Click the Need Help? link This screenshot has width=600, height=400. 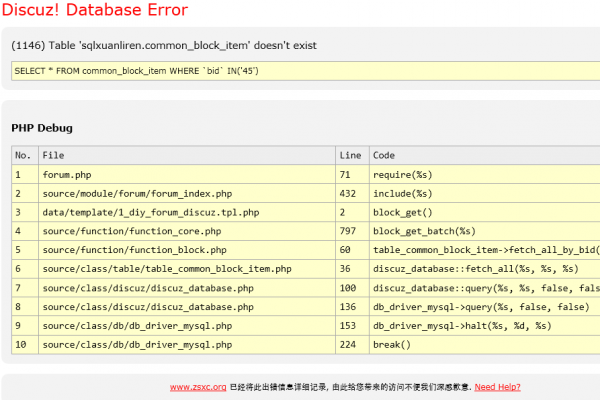[x=497, y=387]
